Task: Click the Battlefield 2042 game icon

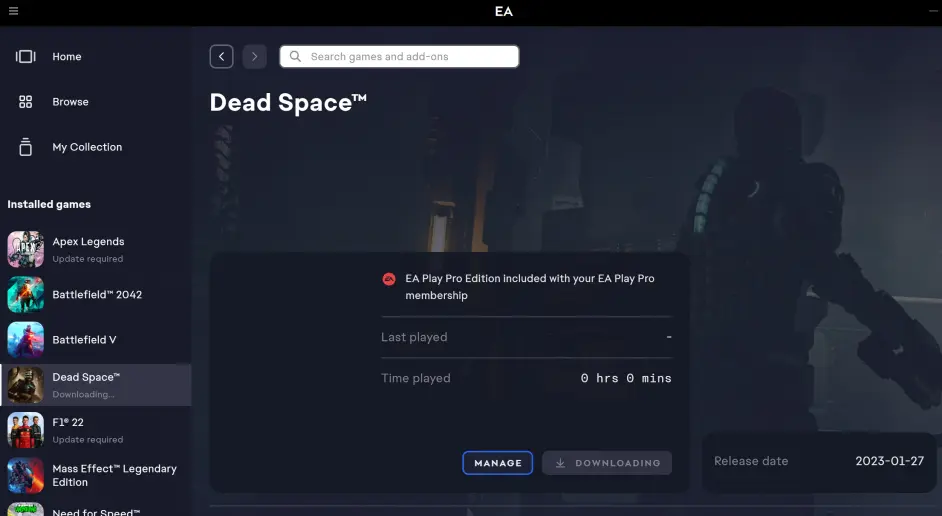Action: coord(26,295)
